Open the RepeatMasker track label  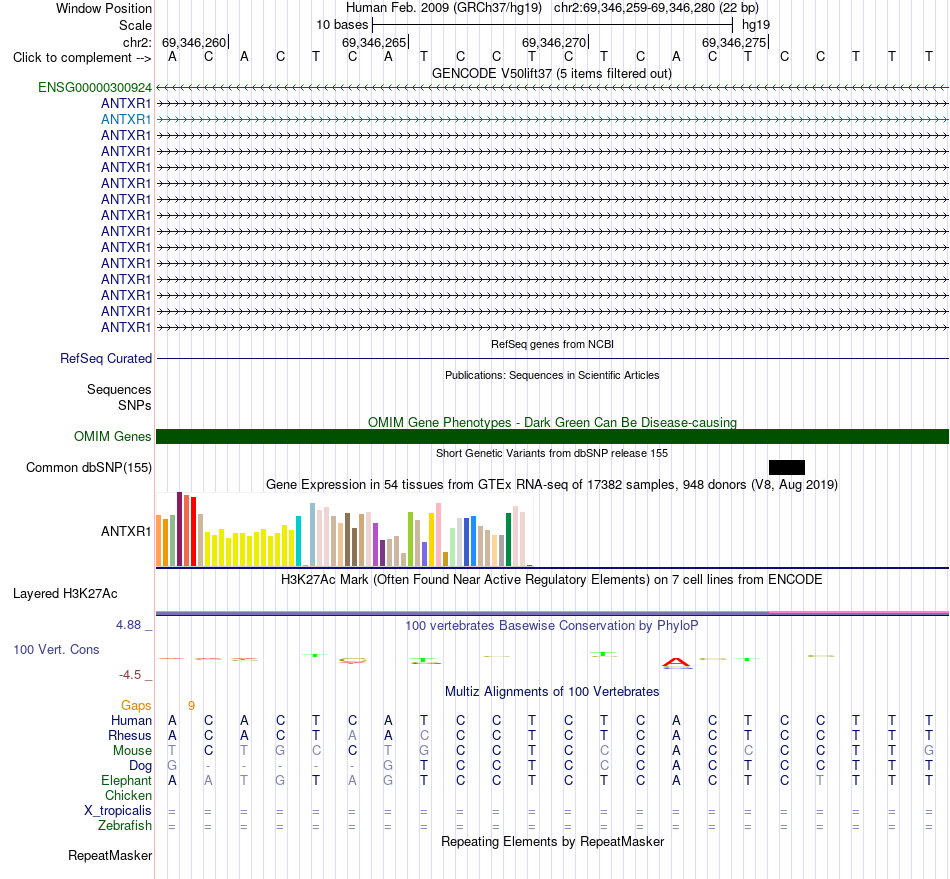point(110,855)
